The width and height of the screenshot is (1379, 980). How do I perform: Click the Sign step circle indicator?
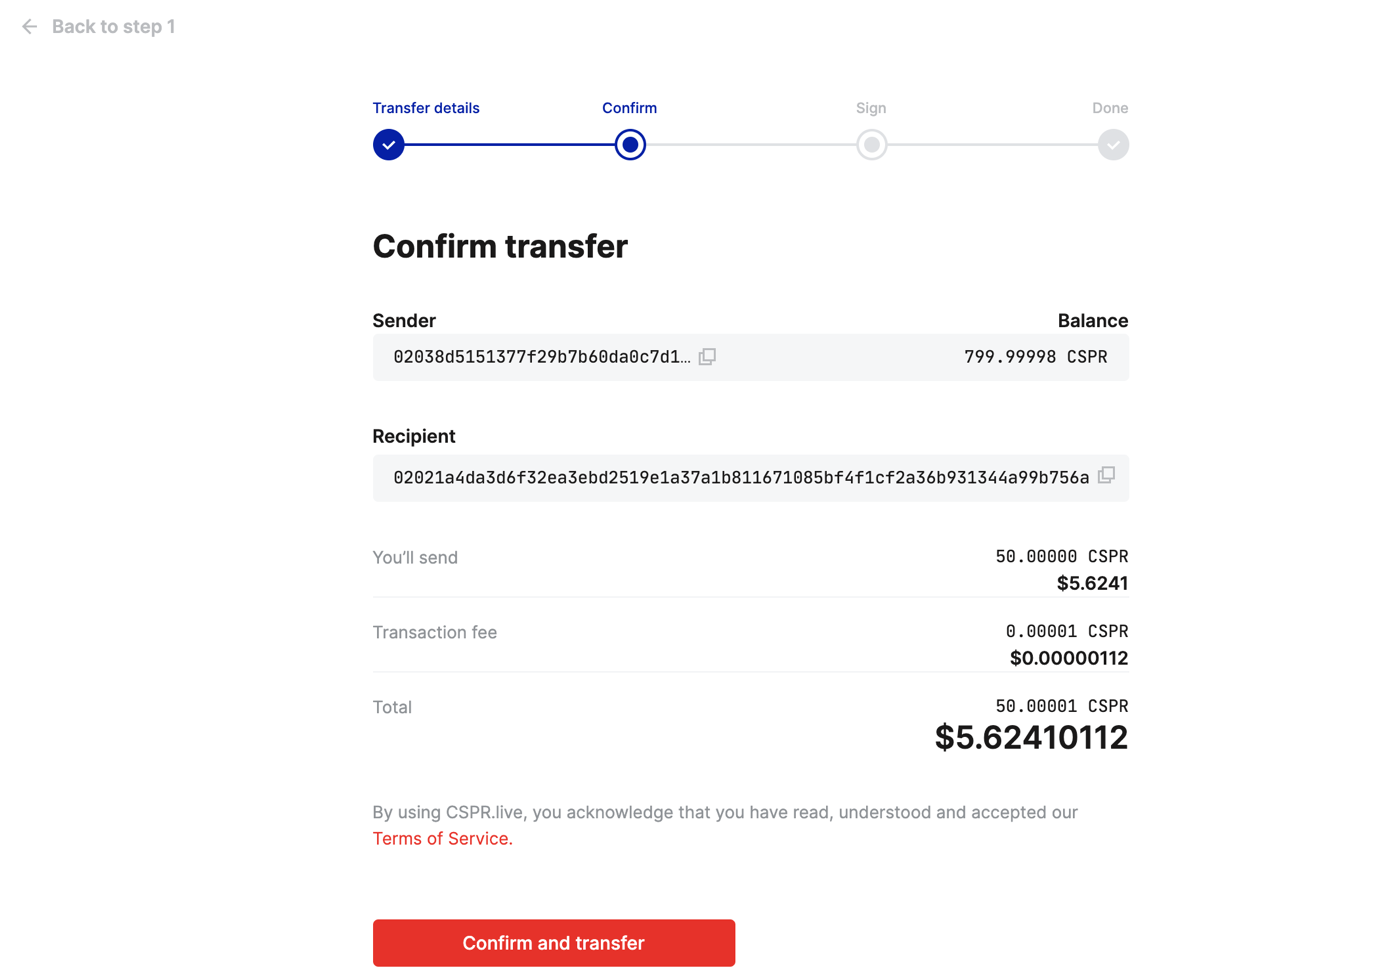[x=871, y=145]
